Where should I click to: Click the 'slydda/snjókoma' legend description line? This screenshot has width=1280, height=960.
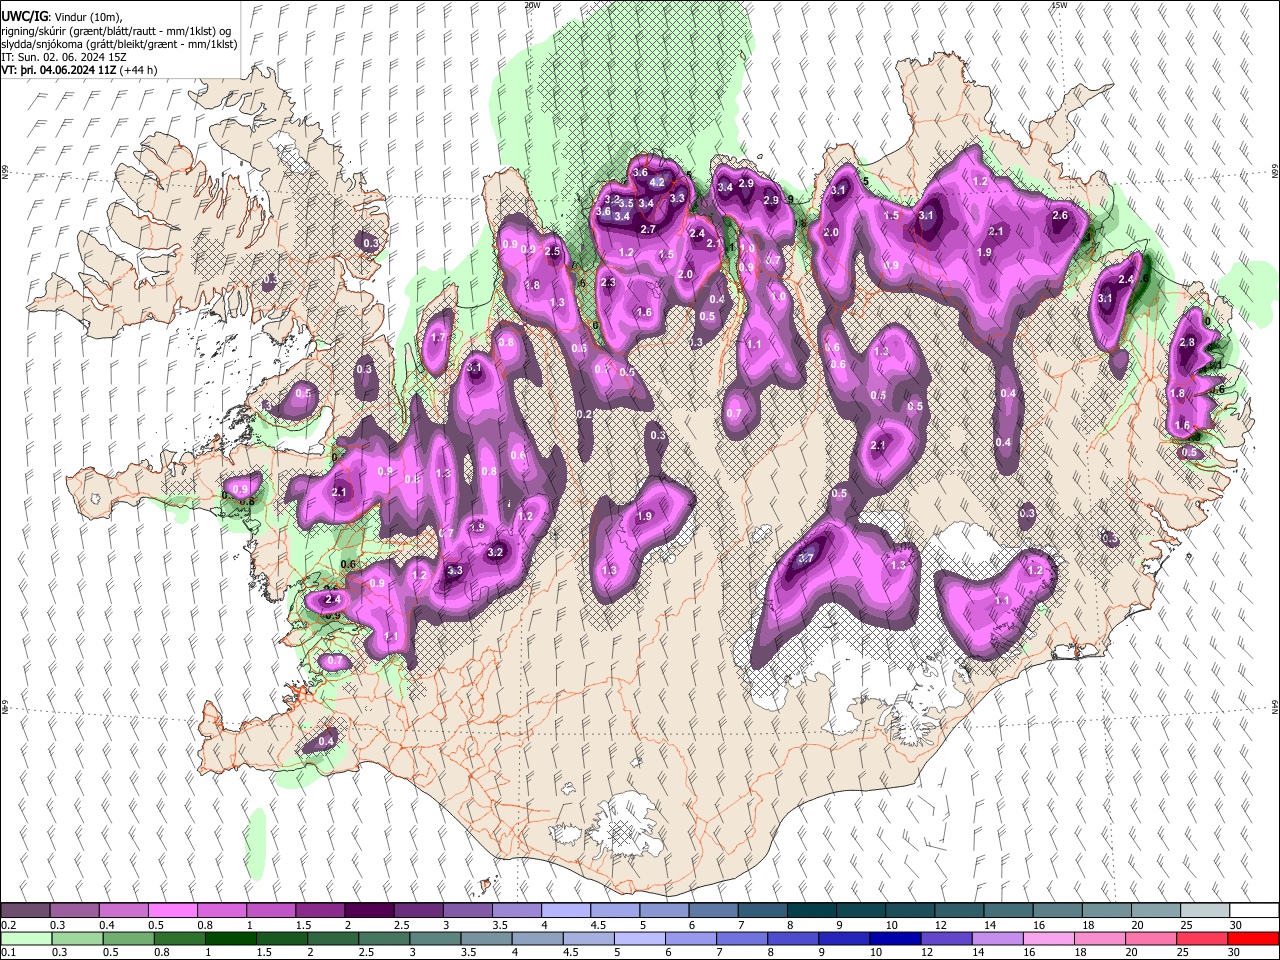point(119,44)
